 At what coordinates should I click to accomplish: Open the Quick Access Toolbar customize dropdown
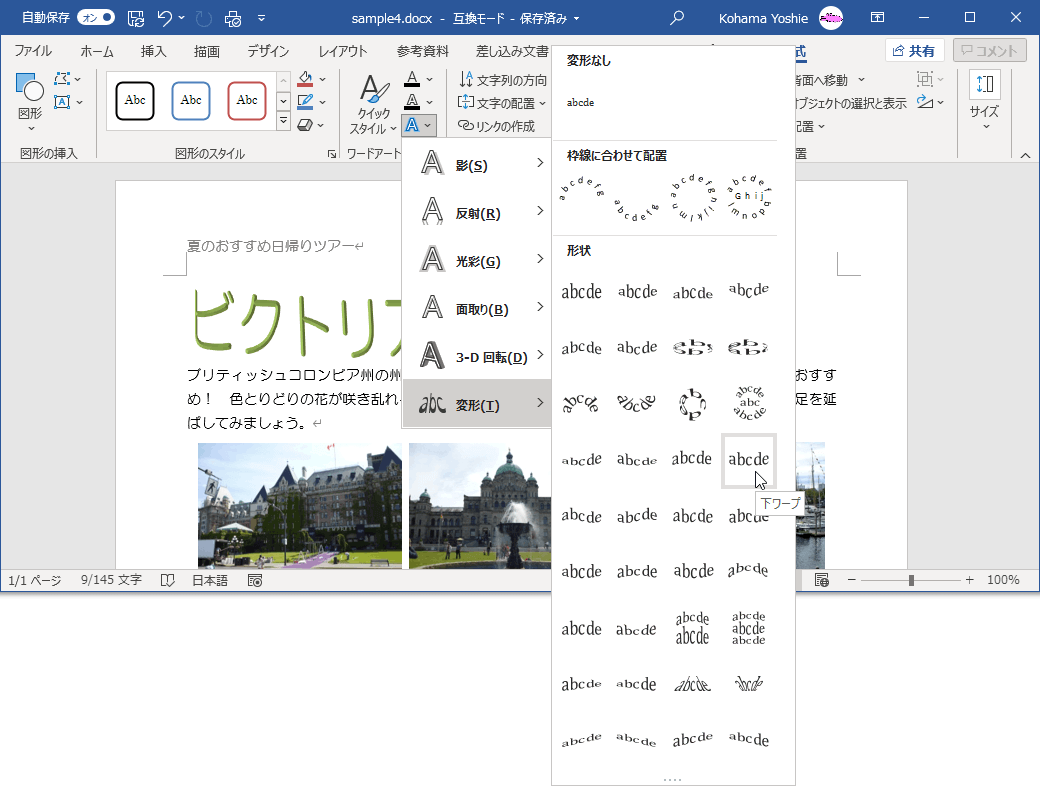click(261, 19)
